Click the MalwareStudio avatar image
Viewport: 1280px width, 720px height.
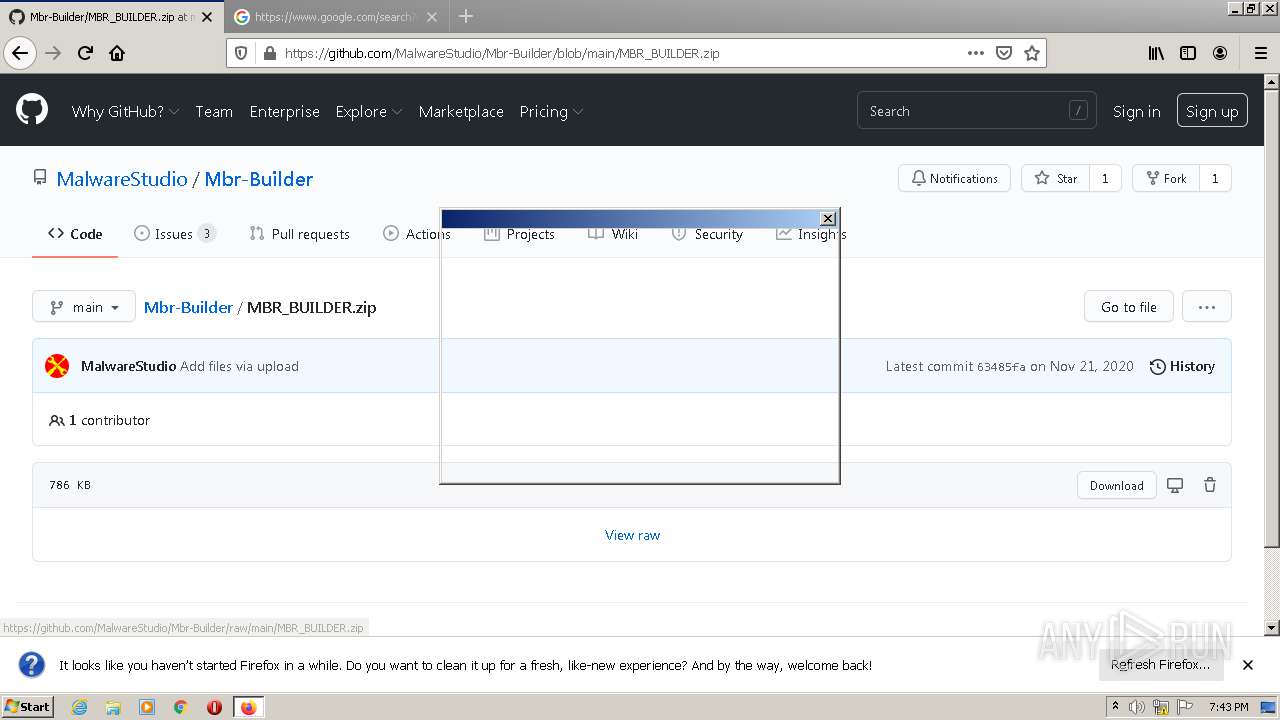pos(57,366)
